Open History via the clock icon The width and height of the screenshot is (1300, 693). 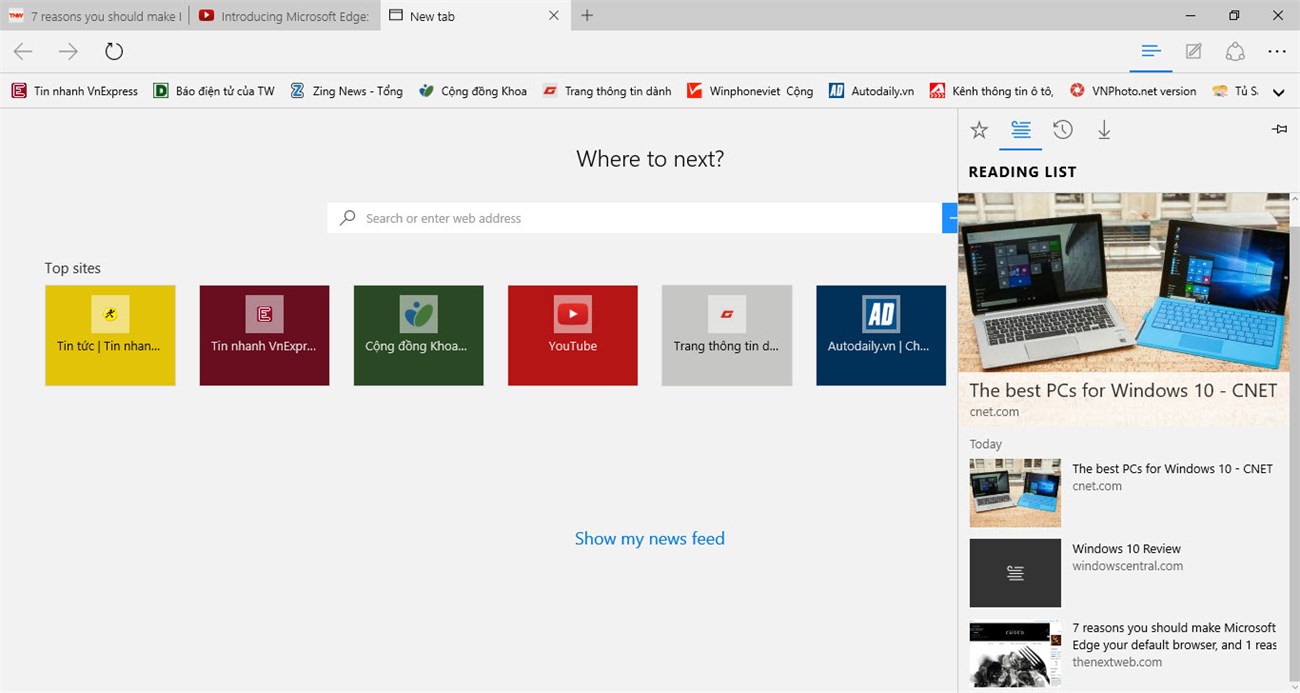tap(1063, 130)
